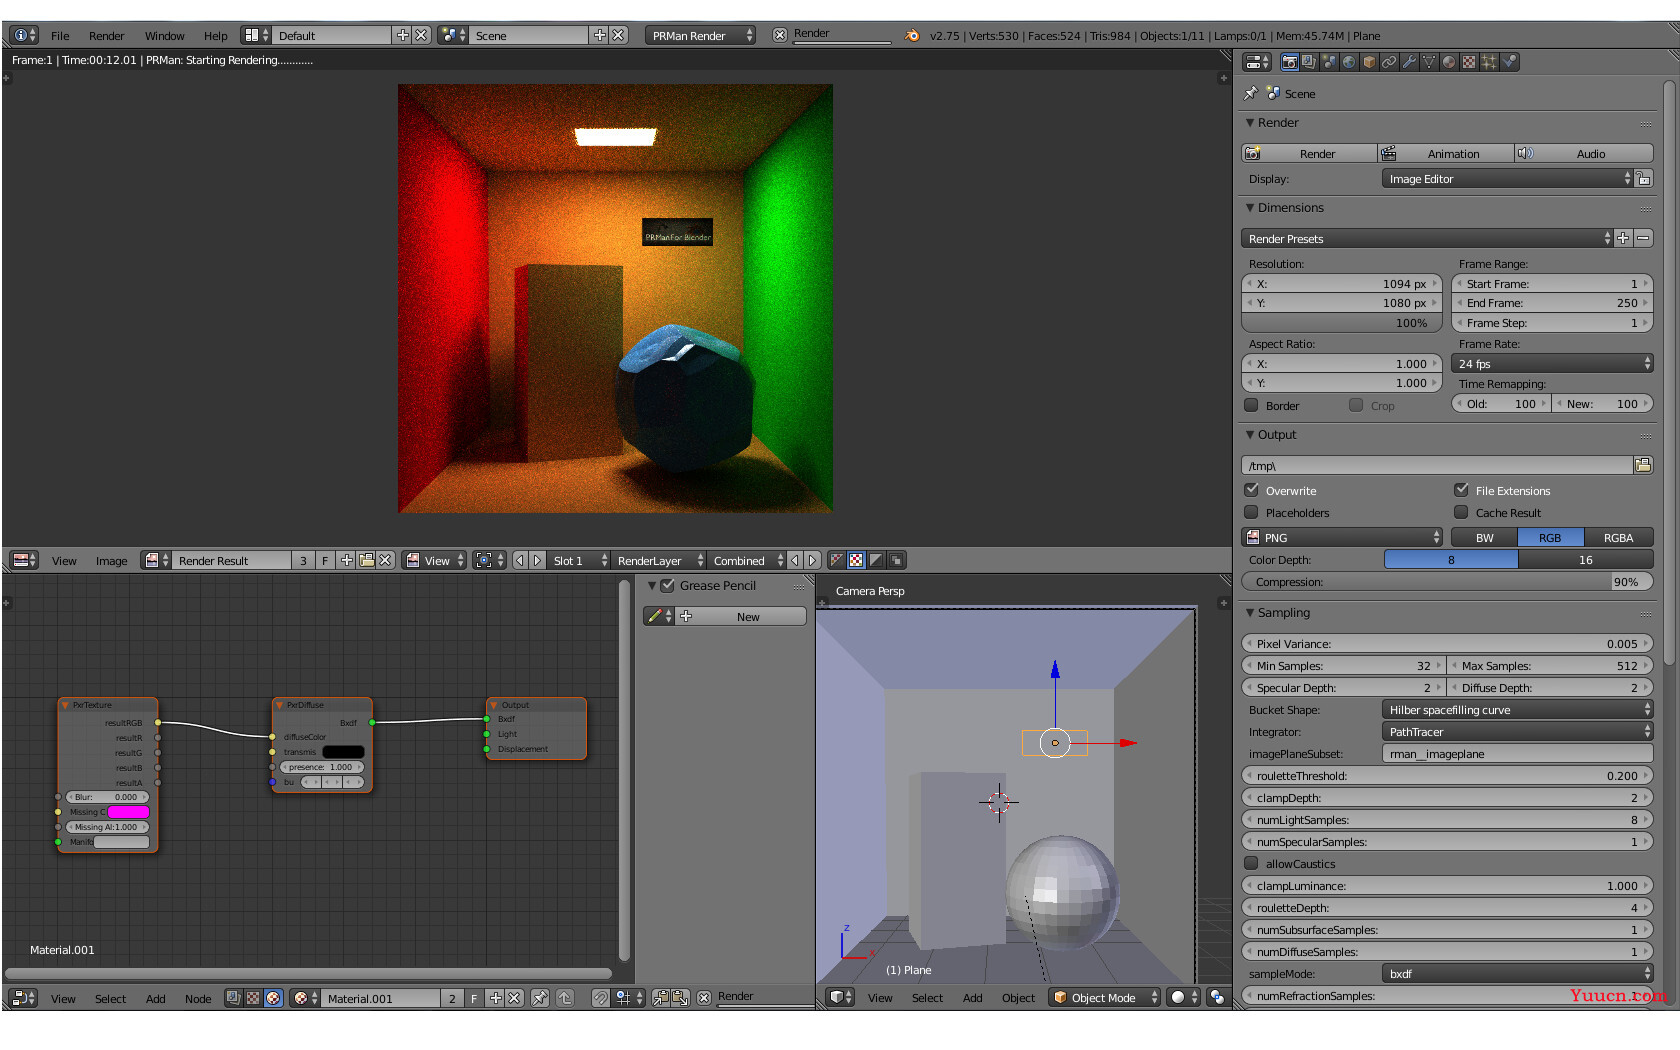Open the Constraints properties tab (chain icon)
This screenshot has height=1050, width=1680.
click(1389, 62)
